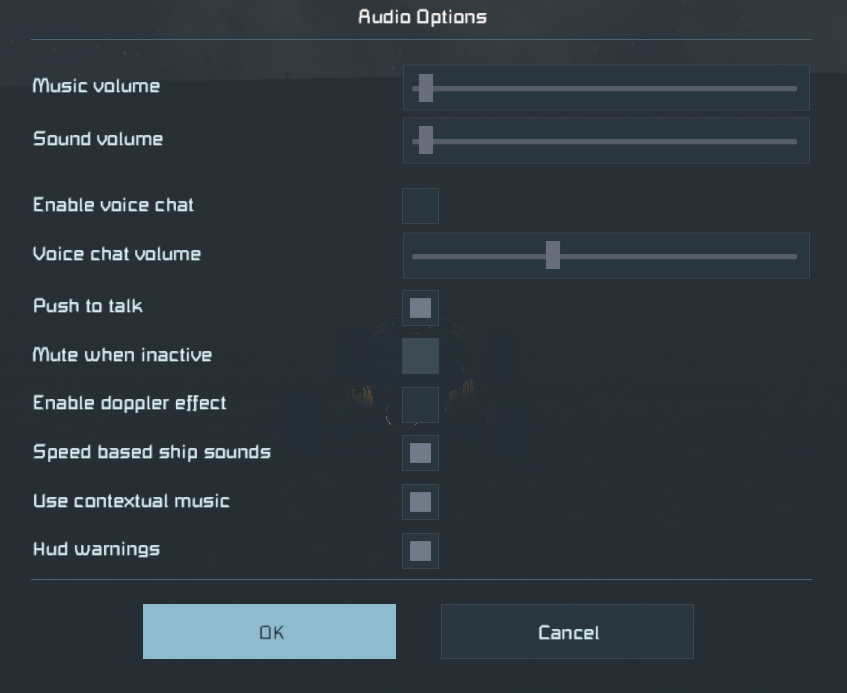Screen dimensions: 847x693
Task: Click the Hud warnings label text
Action: (96, 549)
